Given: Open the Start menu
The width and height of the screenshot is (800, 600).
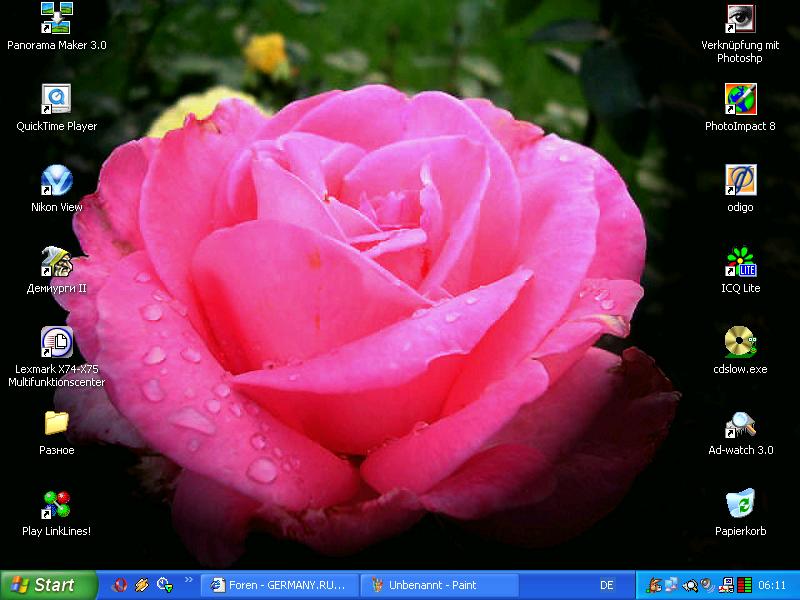Looking at the screenshot, I should pyautogui.click(x=48, y=585).
